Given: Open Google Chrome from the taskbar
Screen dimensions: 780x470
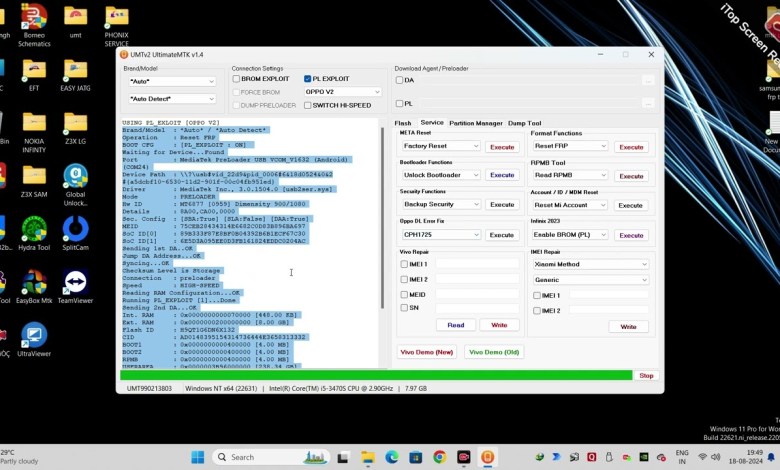Looking at the screenshot, I should (x=439, y=457).
